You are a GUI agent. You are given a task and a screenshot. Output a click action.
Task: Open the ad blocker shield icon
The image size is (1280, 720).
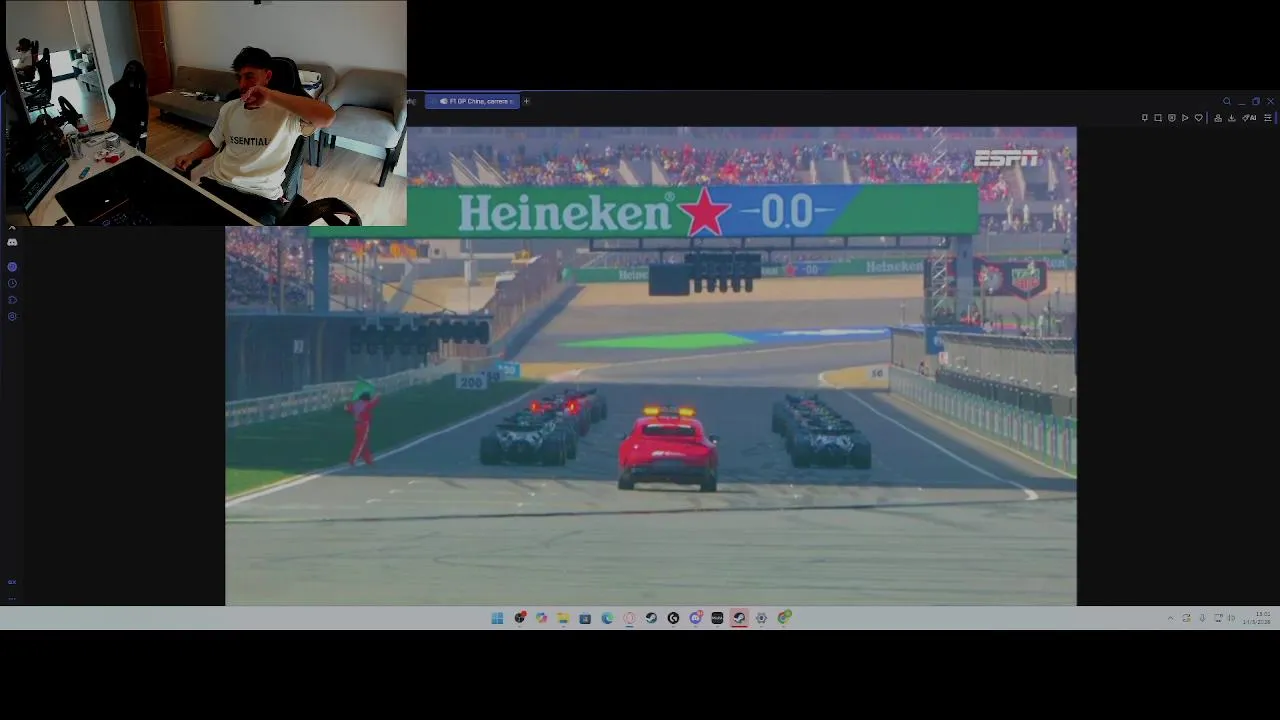(1172, 118)
